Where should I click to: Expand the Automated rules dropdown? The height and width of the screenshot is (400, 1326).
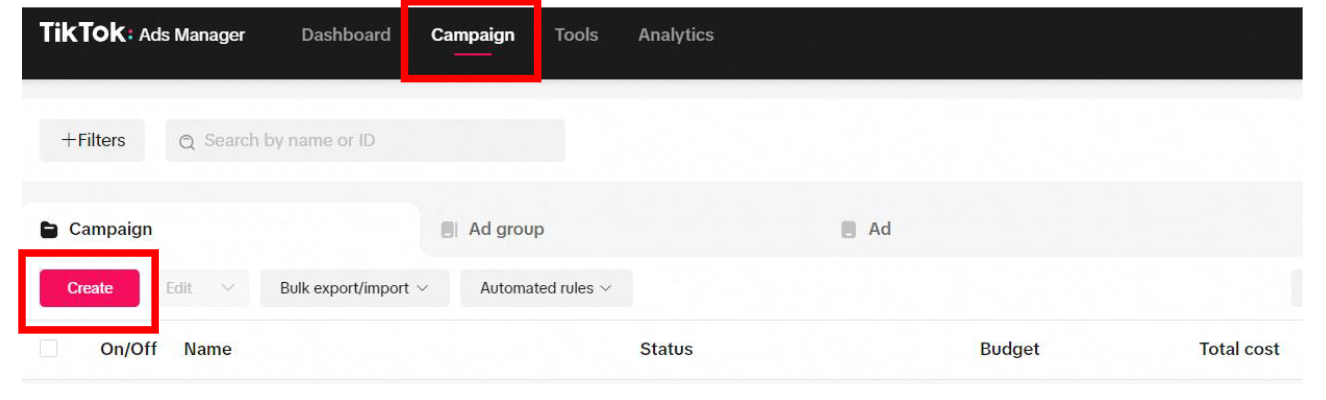546,288
